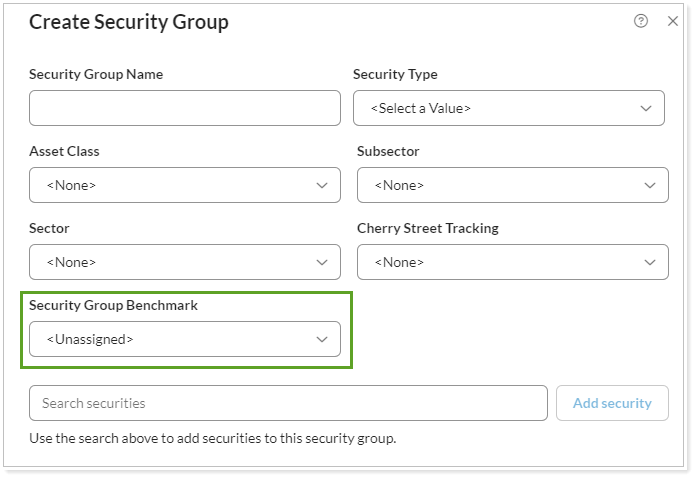Click the Security Type chevron arrow
Image resolution: width=696 pixels, height=479 pixels.
tap(646, 109)
